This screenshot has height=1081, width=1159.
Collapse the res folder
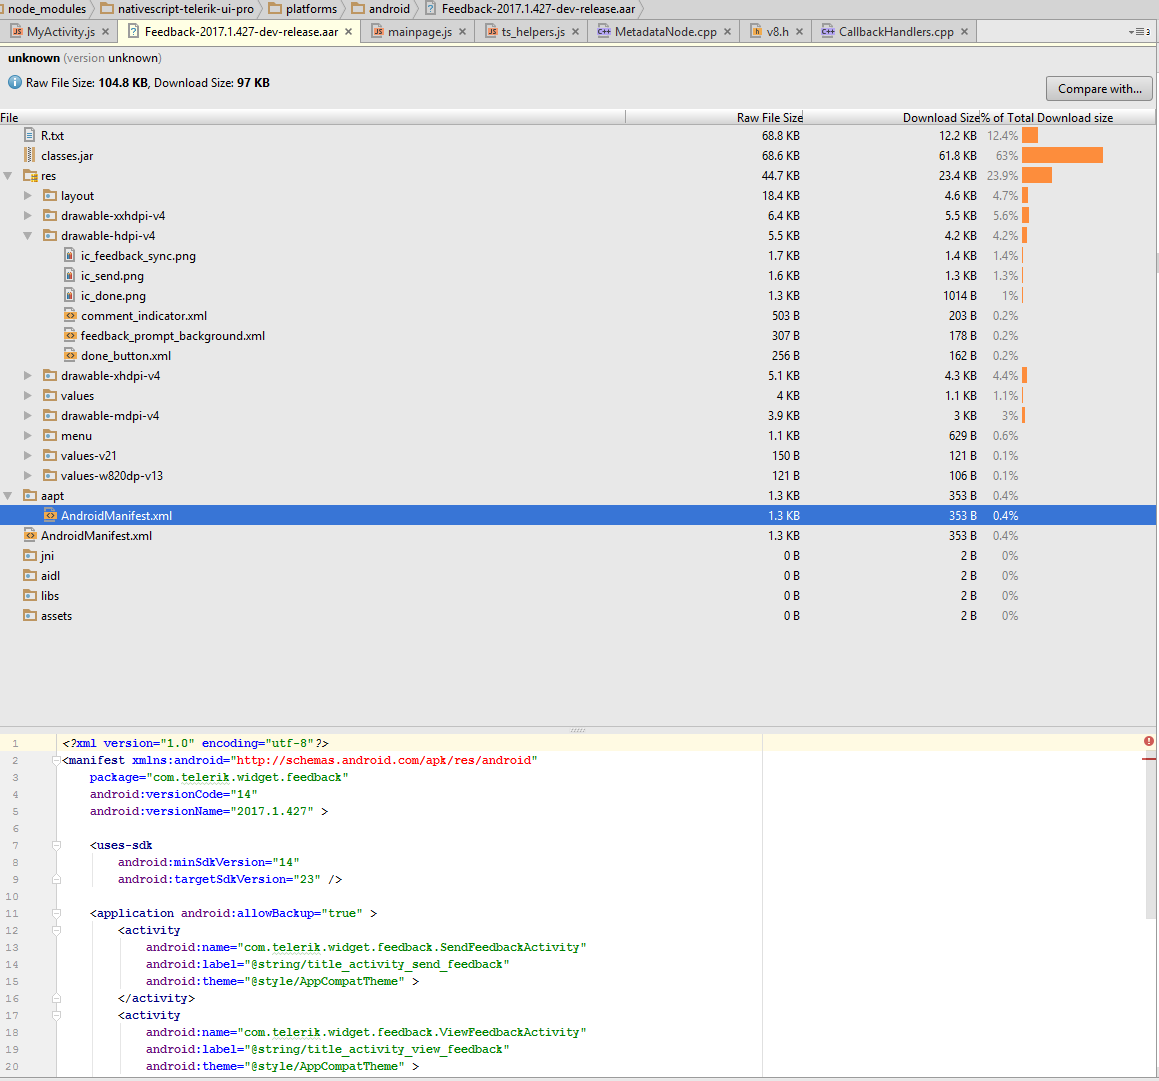[8, 175]
